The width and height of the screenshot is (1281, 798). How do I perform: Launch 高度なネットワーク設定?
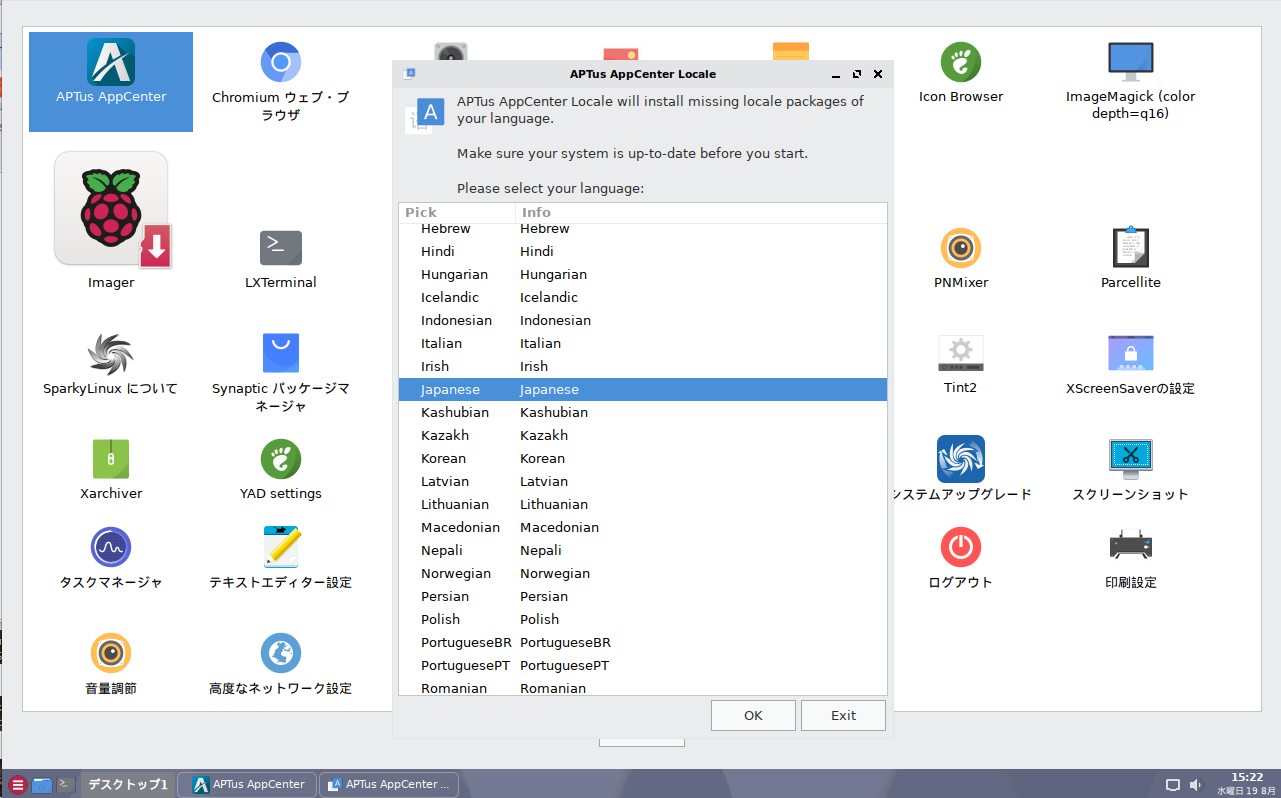tap(281, 653)
